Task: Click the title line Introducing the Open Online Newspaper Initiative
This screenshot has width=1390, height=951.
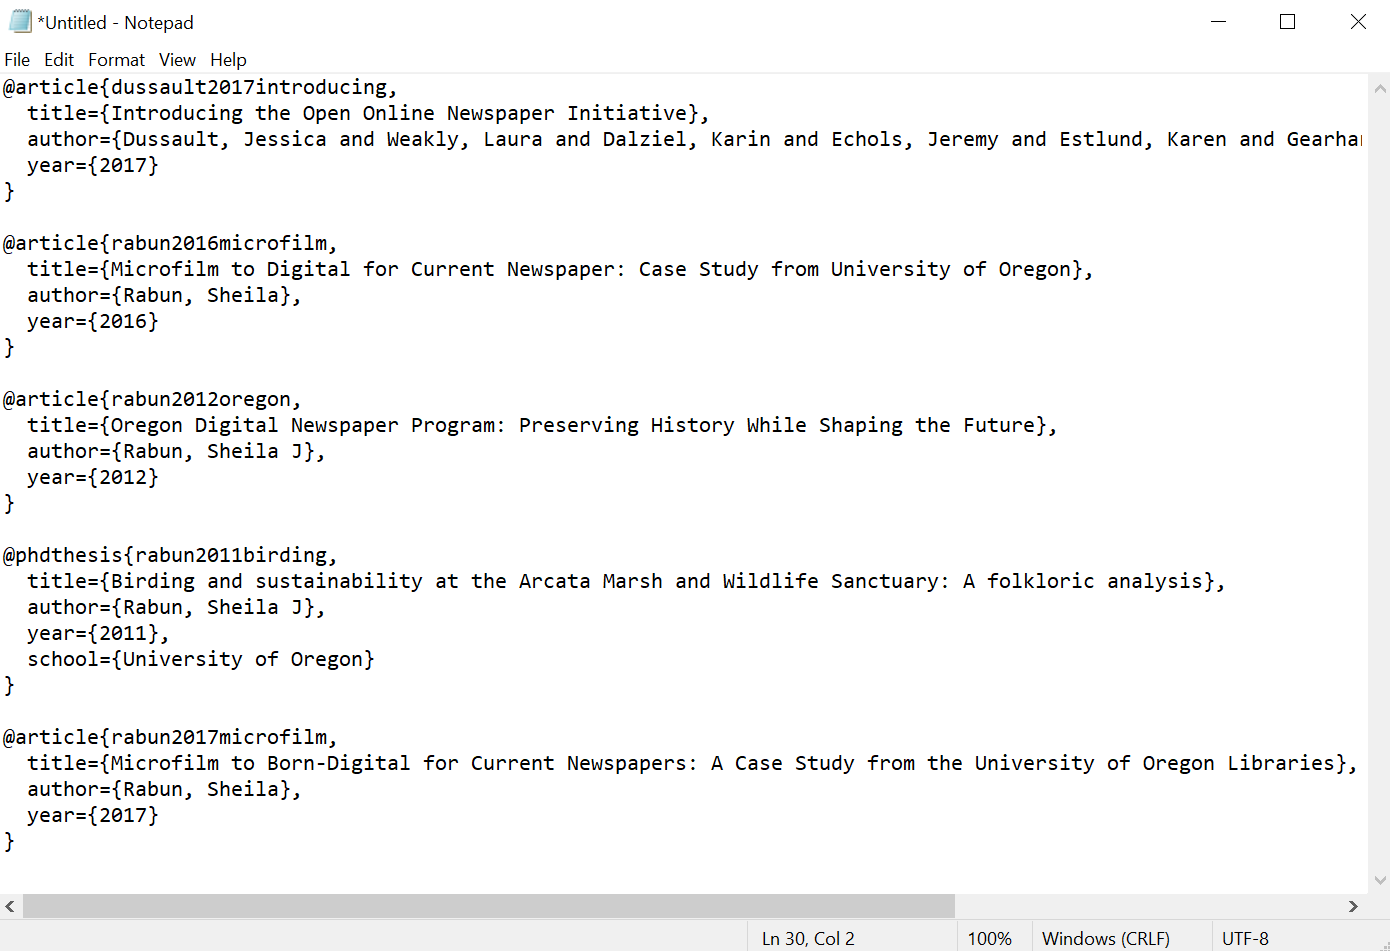Action: tap(368, 113)
